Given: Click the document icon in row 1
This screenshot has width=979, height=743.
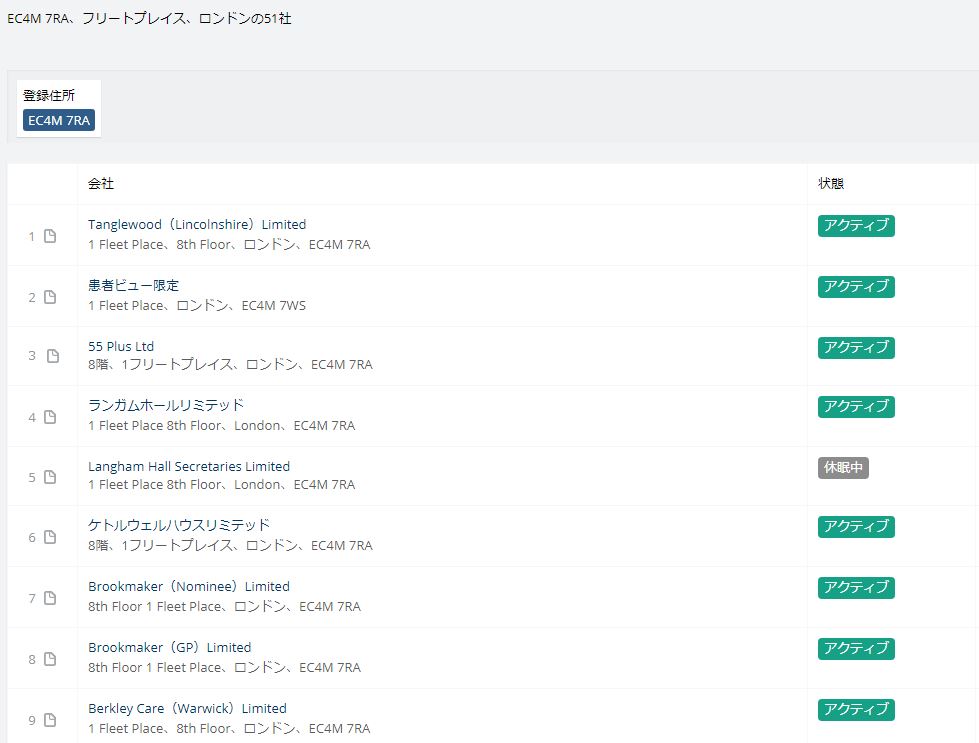Looking at the screenshot, I should click(x=50, y=236).
